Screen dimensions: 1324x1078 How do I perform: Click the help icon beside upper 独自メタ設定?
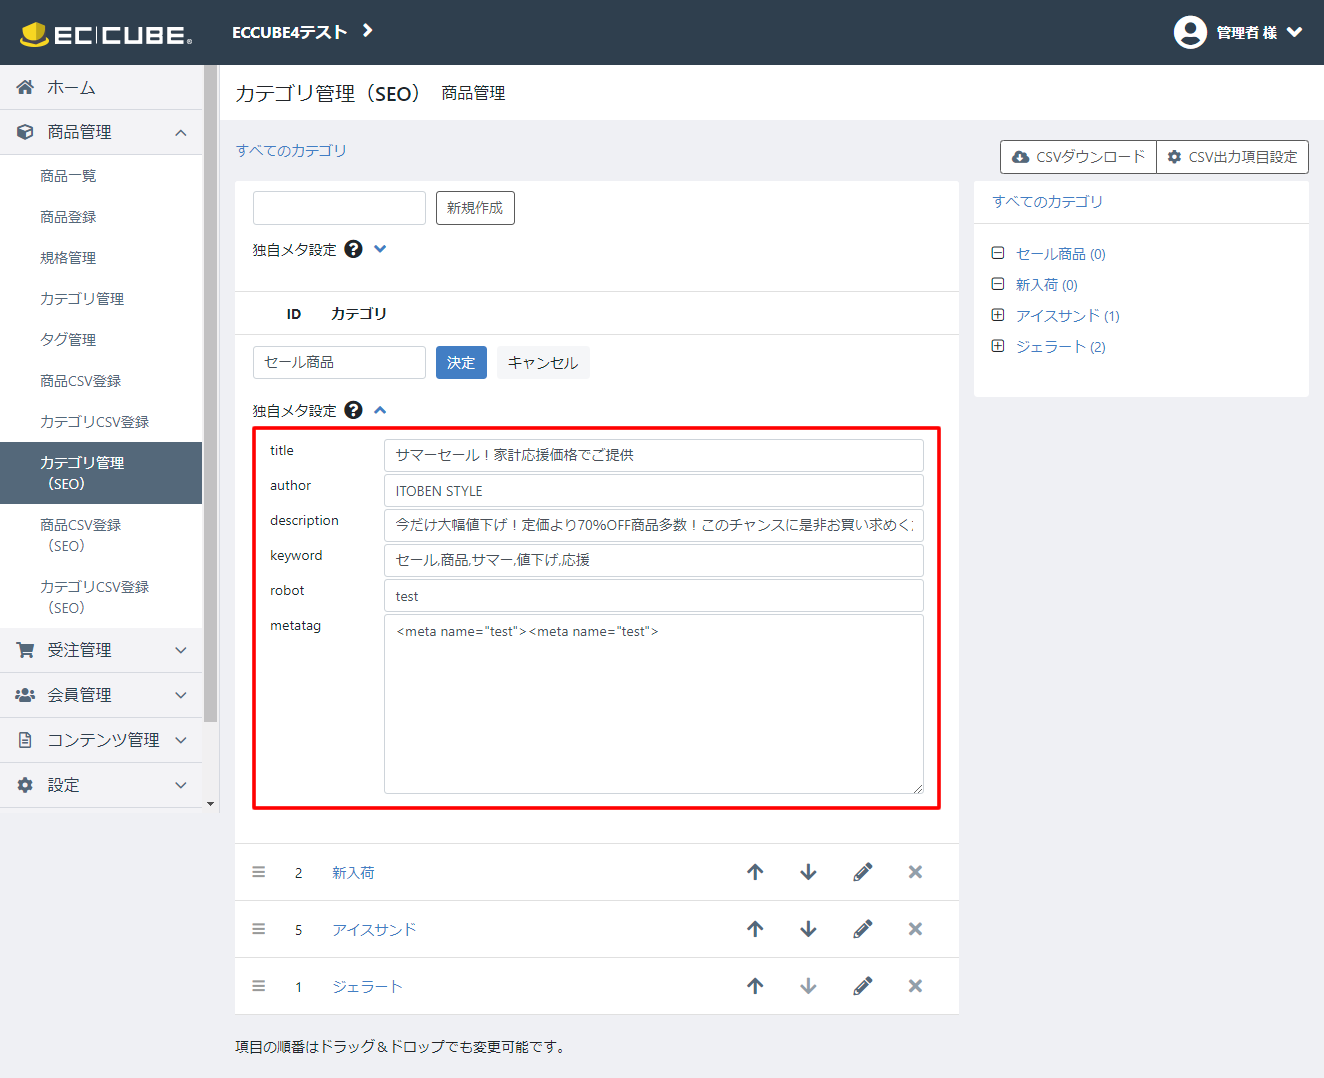(x=353, y=249)
